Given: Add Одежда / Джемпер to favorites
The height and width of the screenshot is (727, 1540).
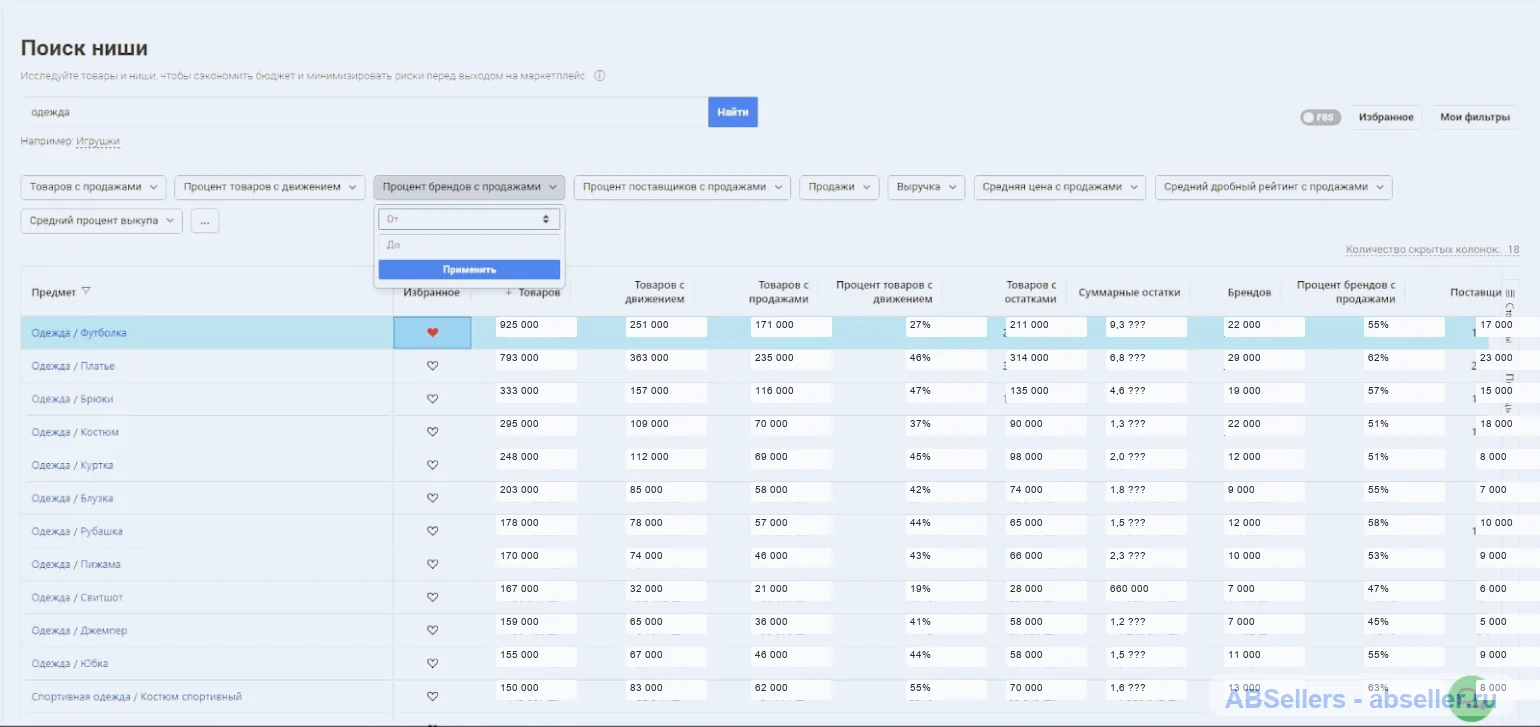Looking at the screenshot, I should (x=432, y=630).
